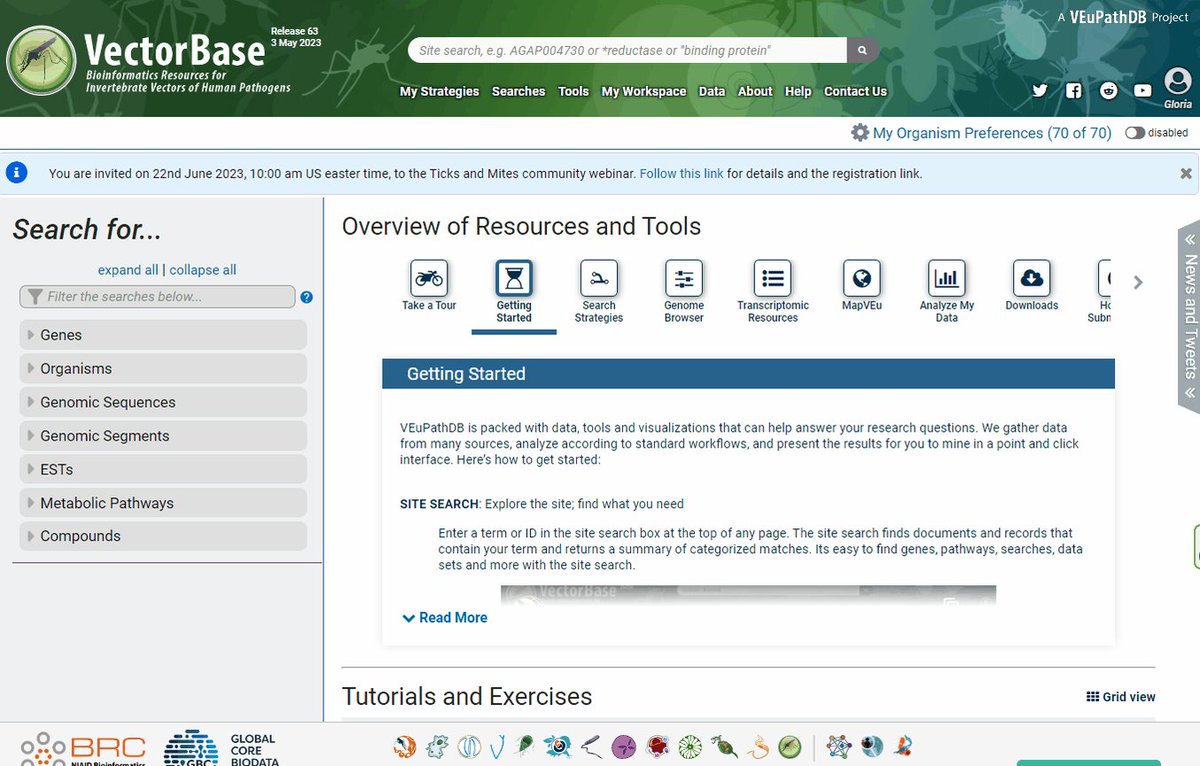The image size is (1200, 766).
Task: Show more resource icons with right arrow
Action: 1138,282
